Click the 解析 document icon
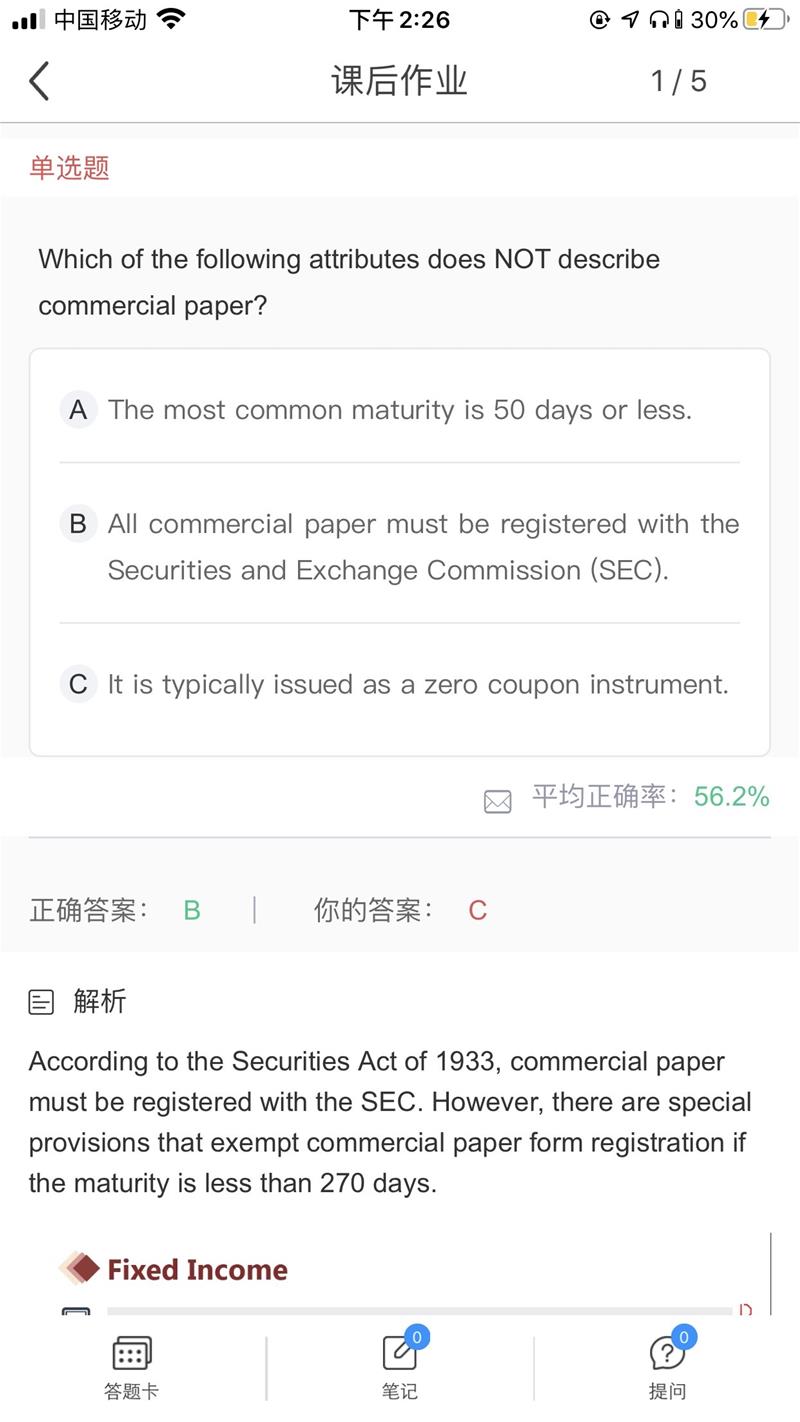This screenshot has height=1422, width=800. (41, 1002)
